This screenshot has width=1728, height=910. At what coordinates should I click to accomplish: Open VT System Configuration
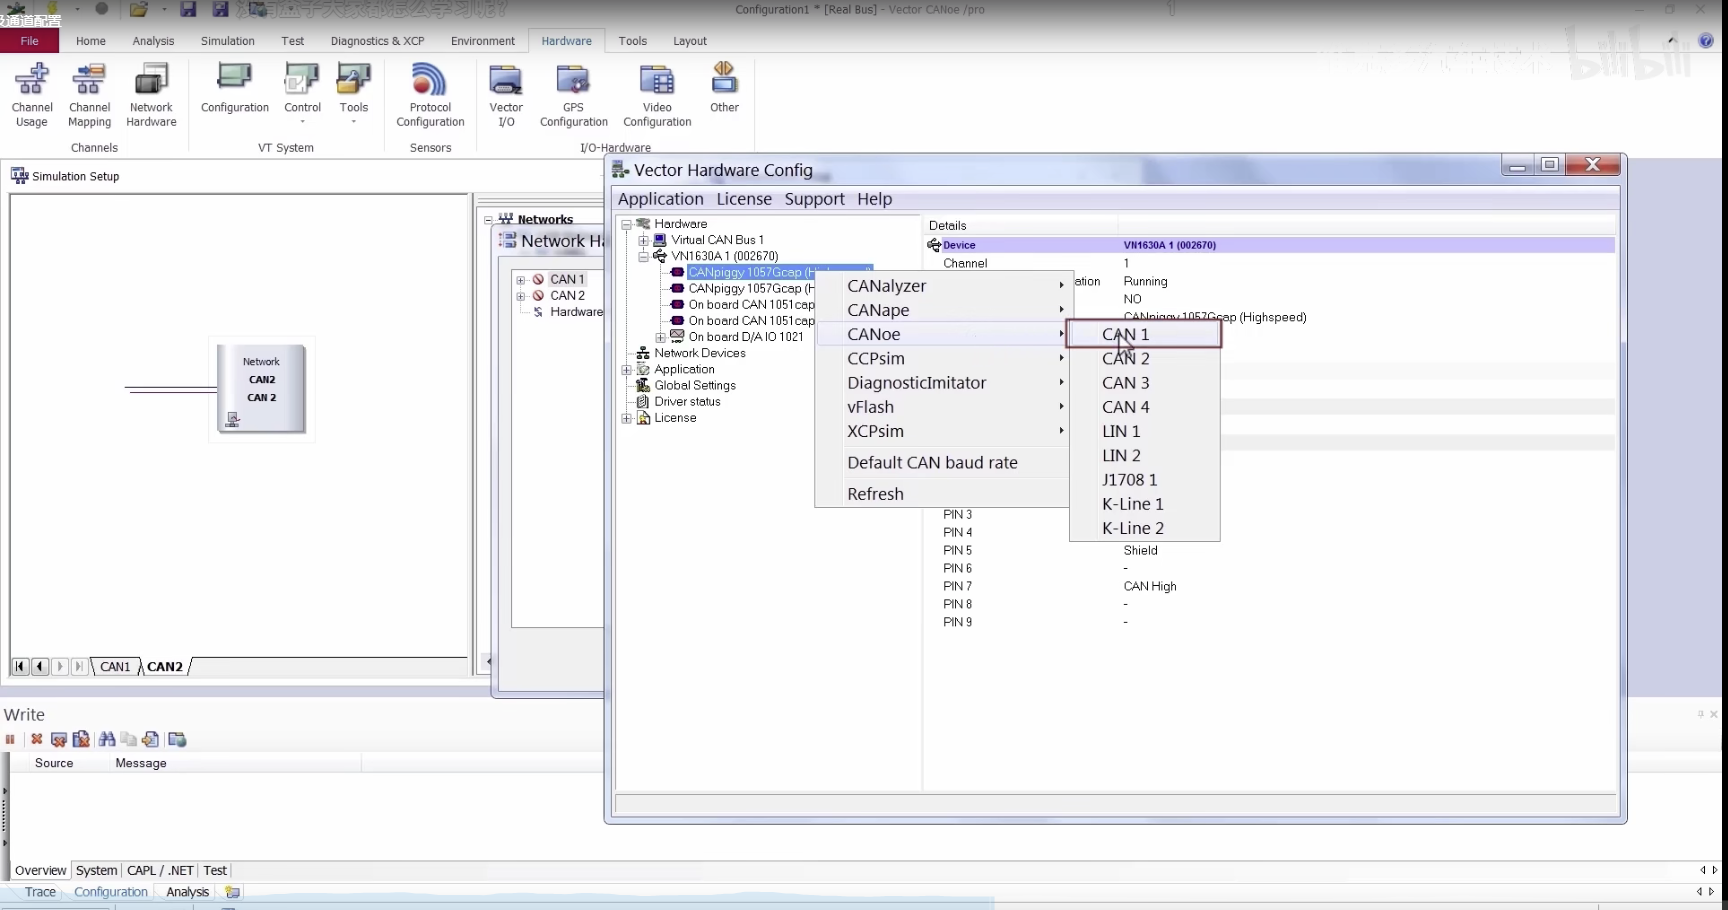coord(235,88)
